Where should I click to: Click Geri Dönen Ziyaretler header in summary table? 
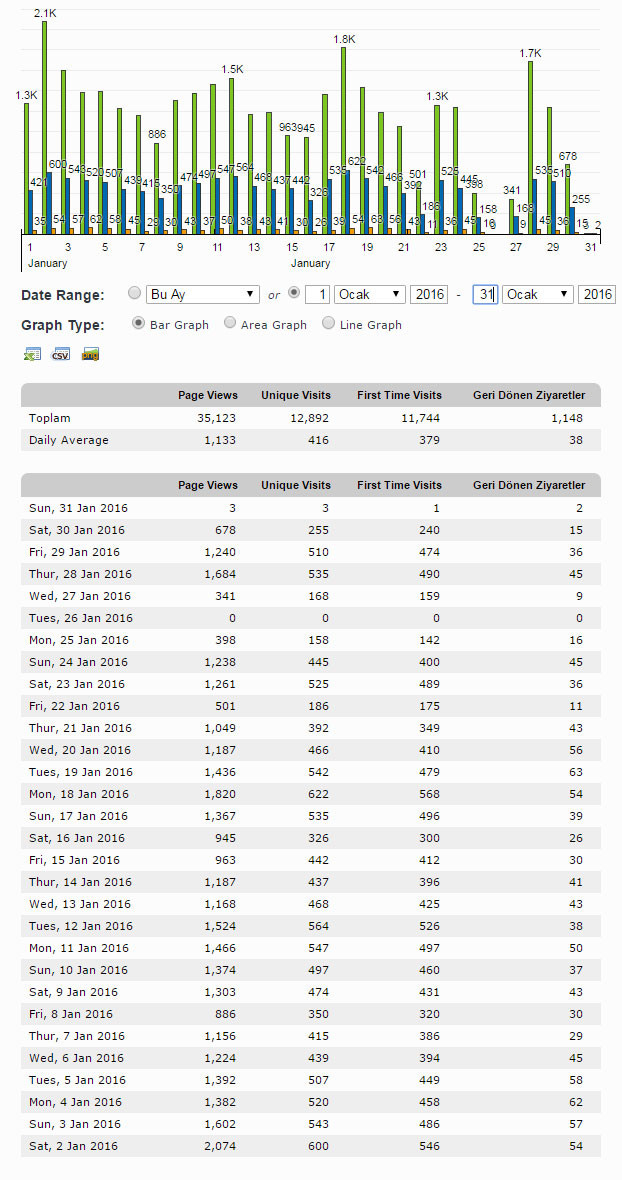[529, 395]
